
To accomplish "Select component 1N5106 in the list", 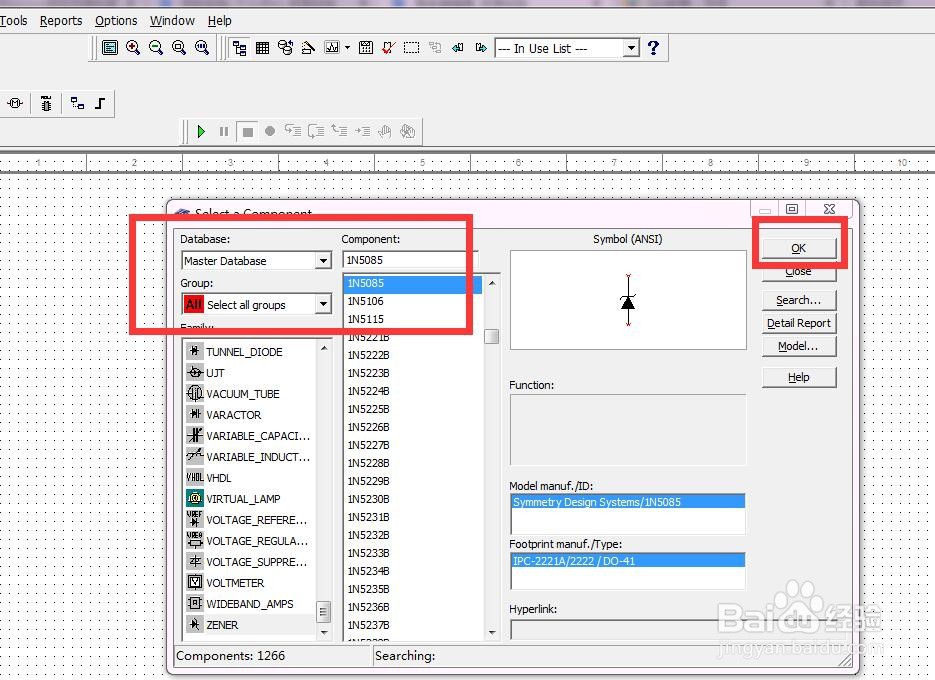I will point(413,301).
